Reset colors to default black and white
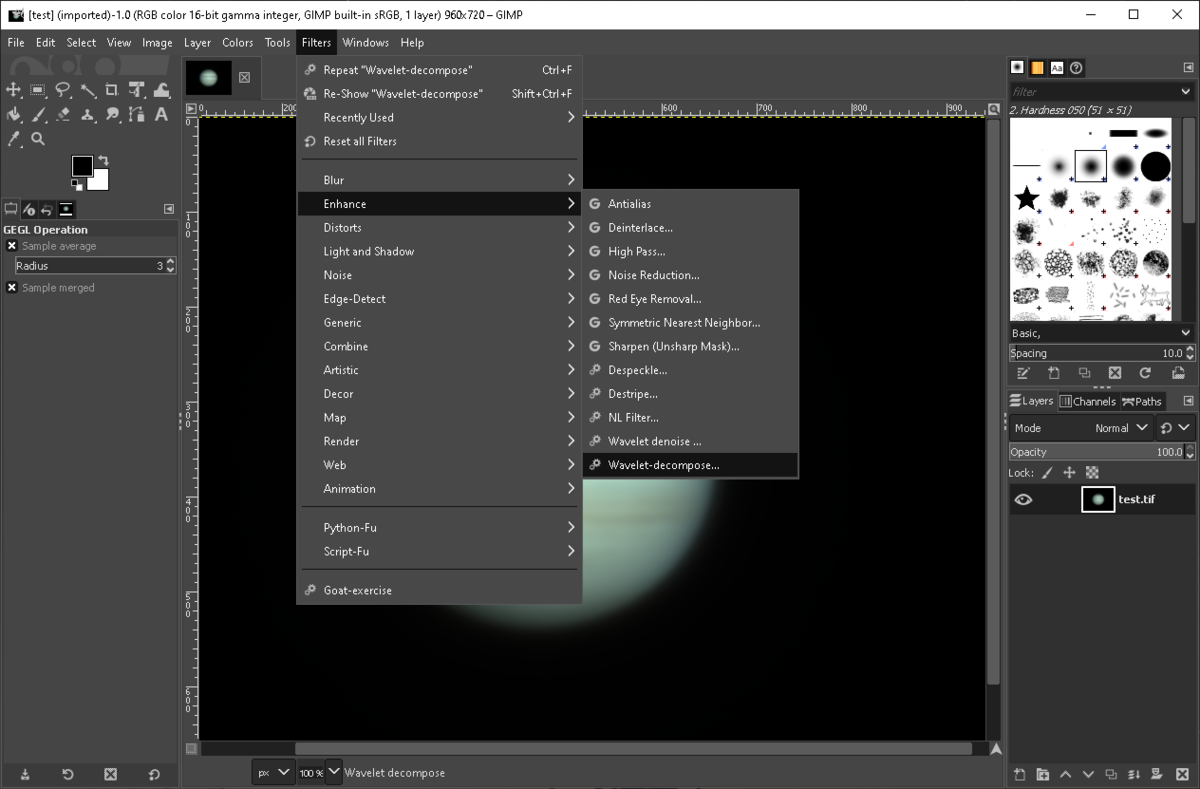Screen dimensions: 1200x789 tap(77, 185)
